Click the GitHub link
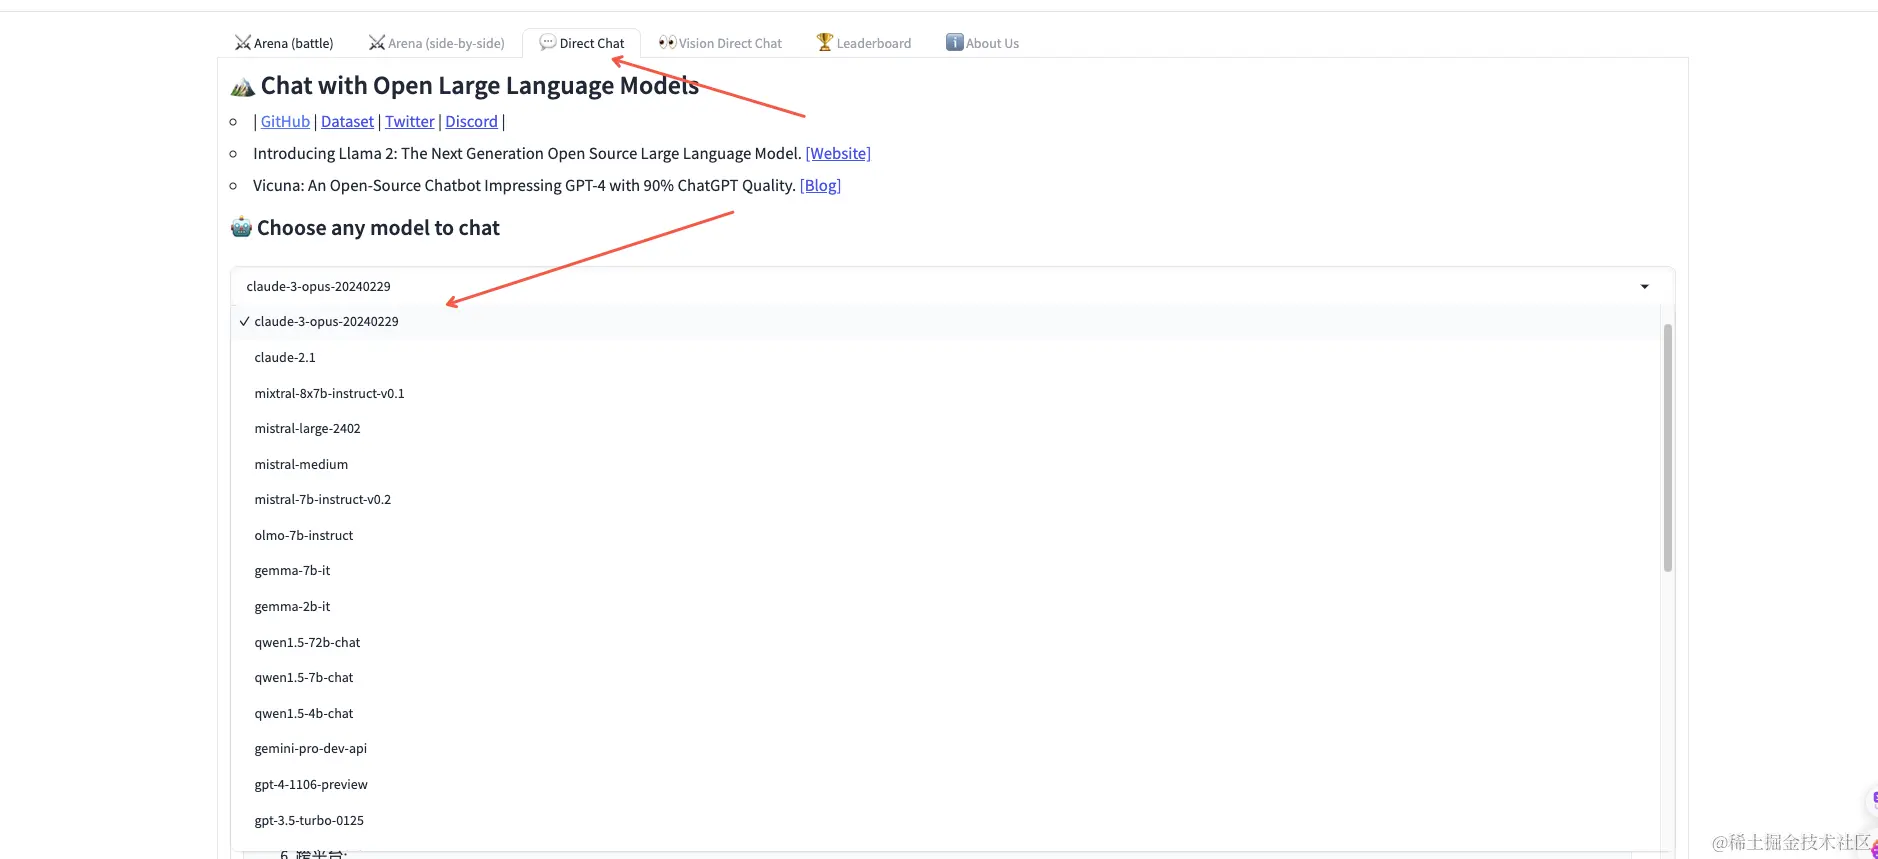This screenshot has width=1878, height=859. click(285, 121)
